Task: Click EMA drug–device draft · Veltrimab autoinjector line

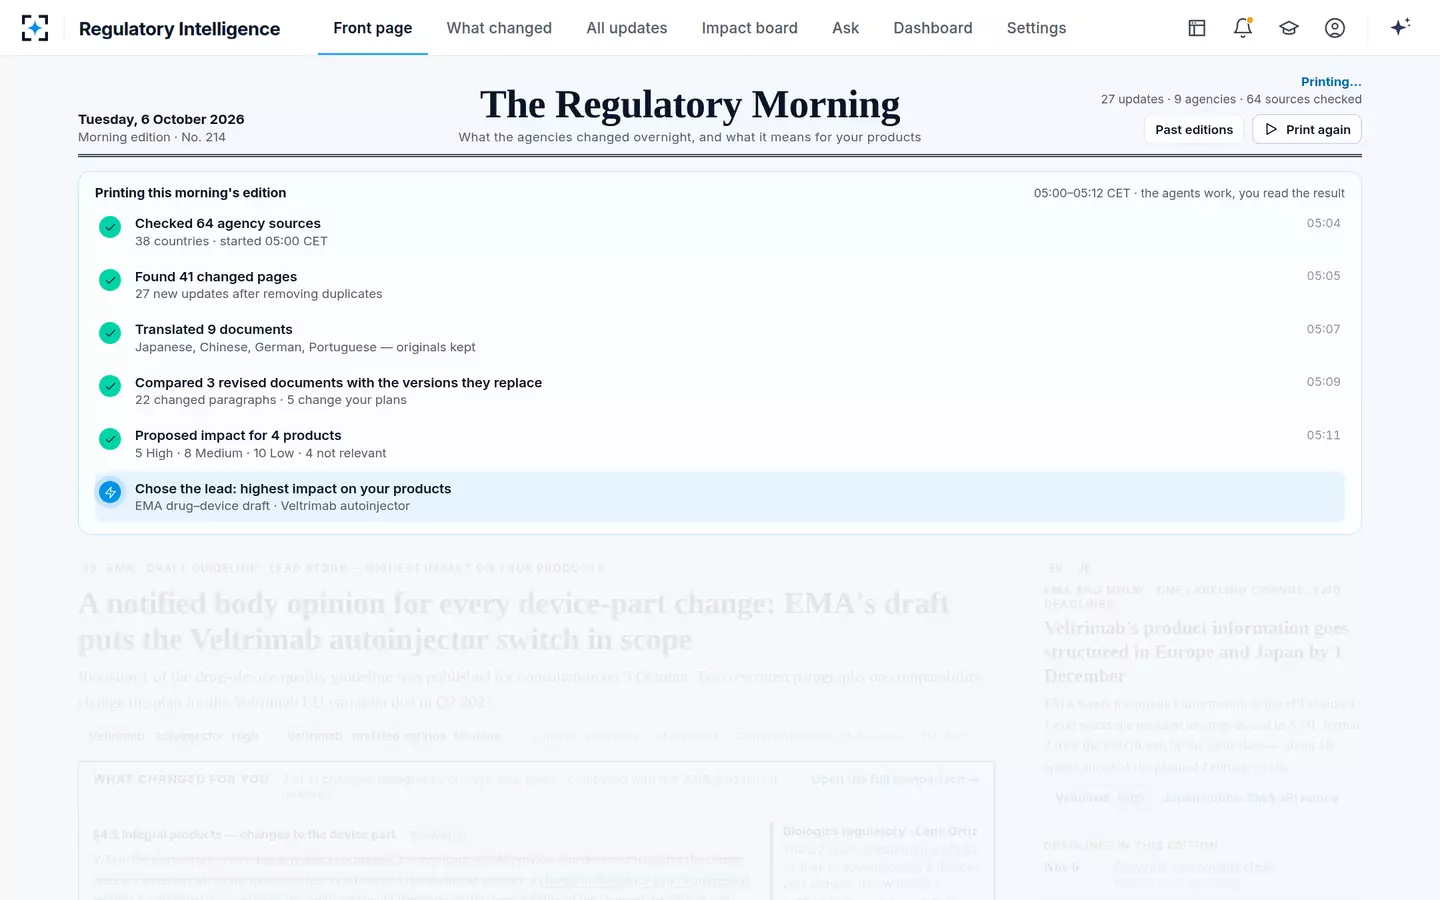Action: point(272,506)
